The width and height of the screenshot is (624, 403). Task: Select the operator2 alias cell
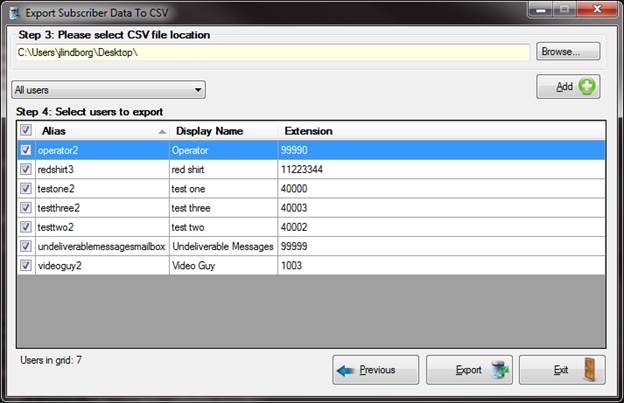click(x=102, y=150)
